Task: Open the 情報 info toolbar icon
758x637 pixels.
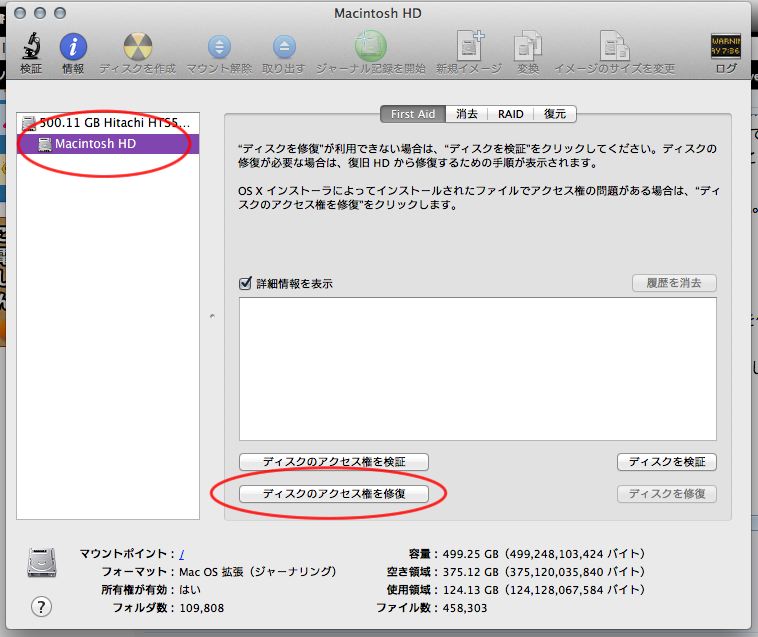Action: [73, 47]
